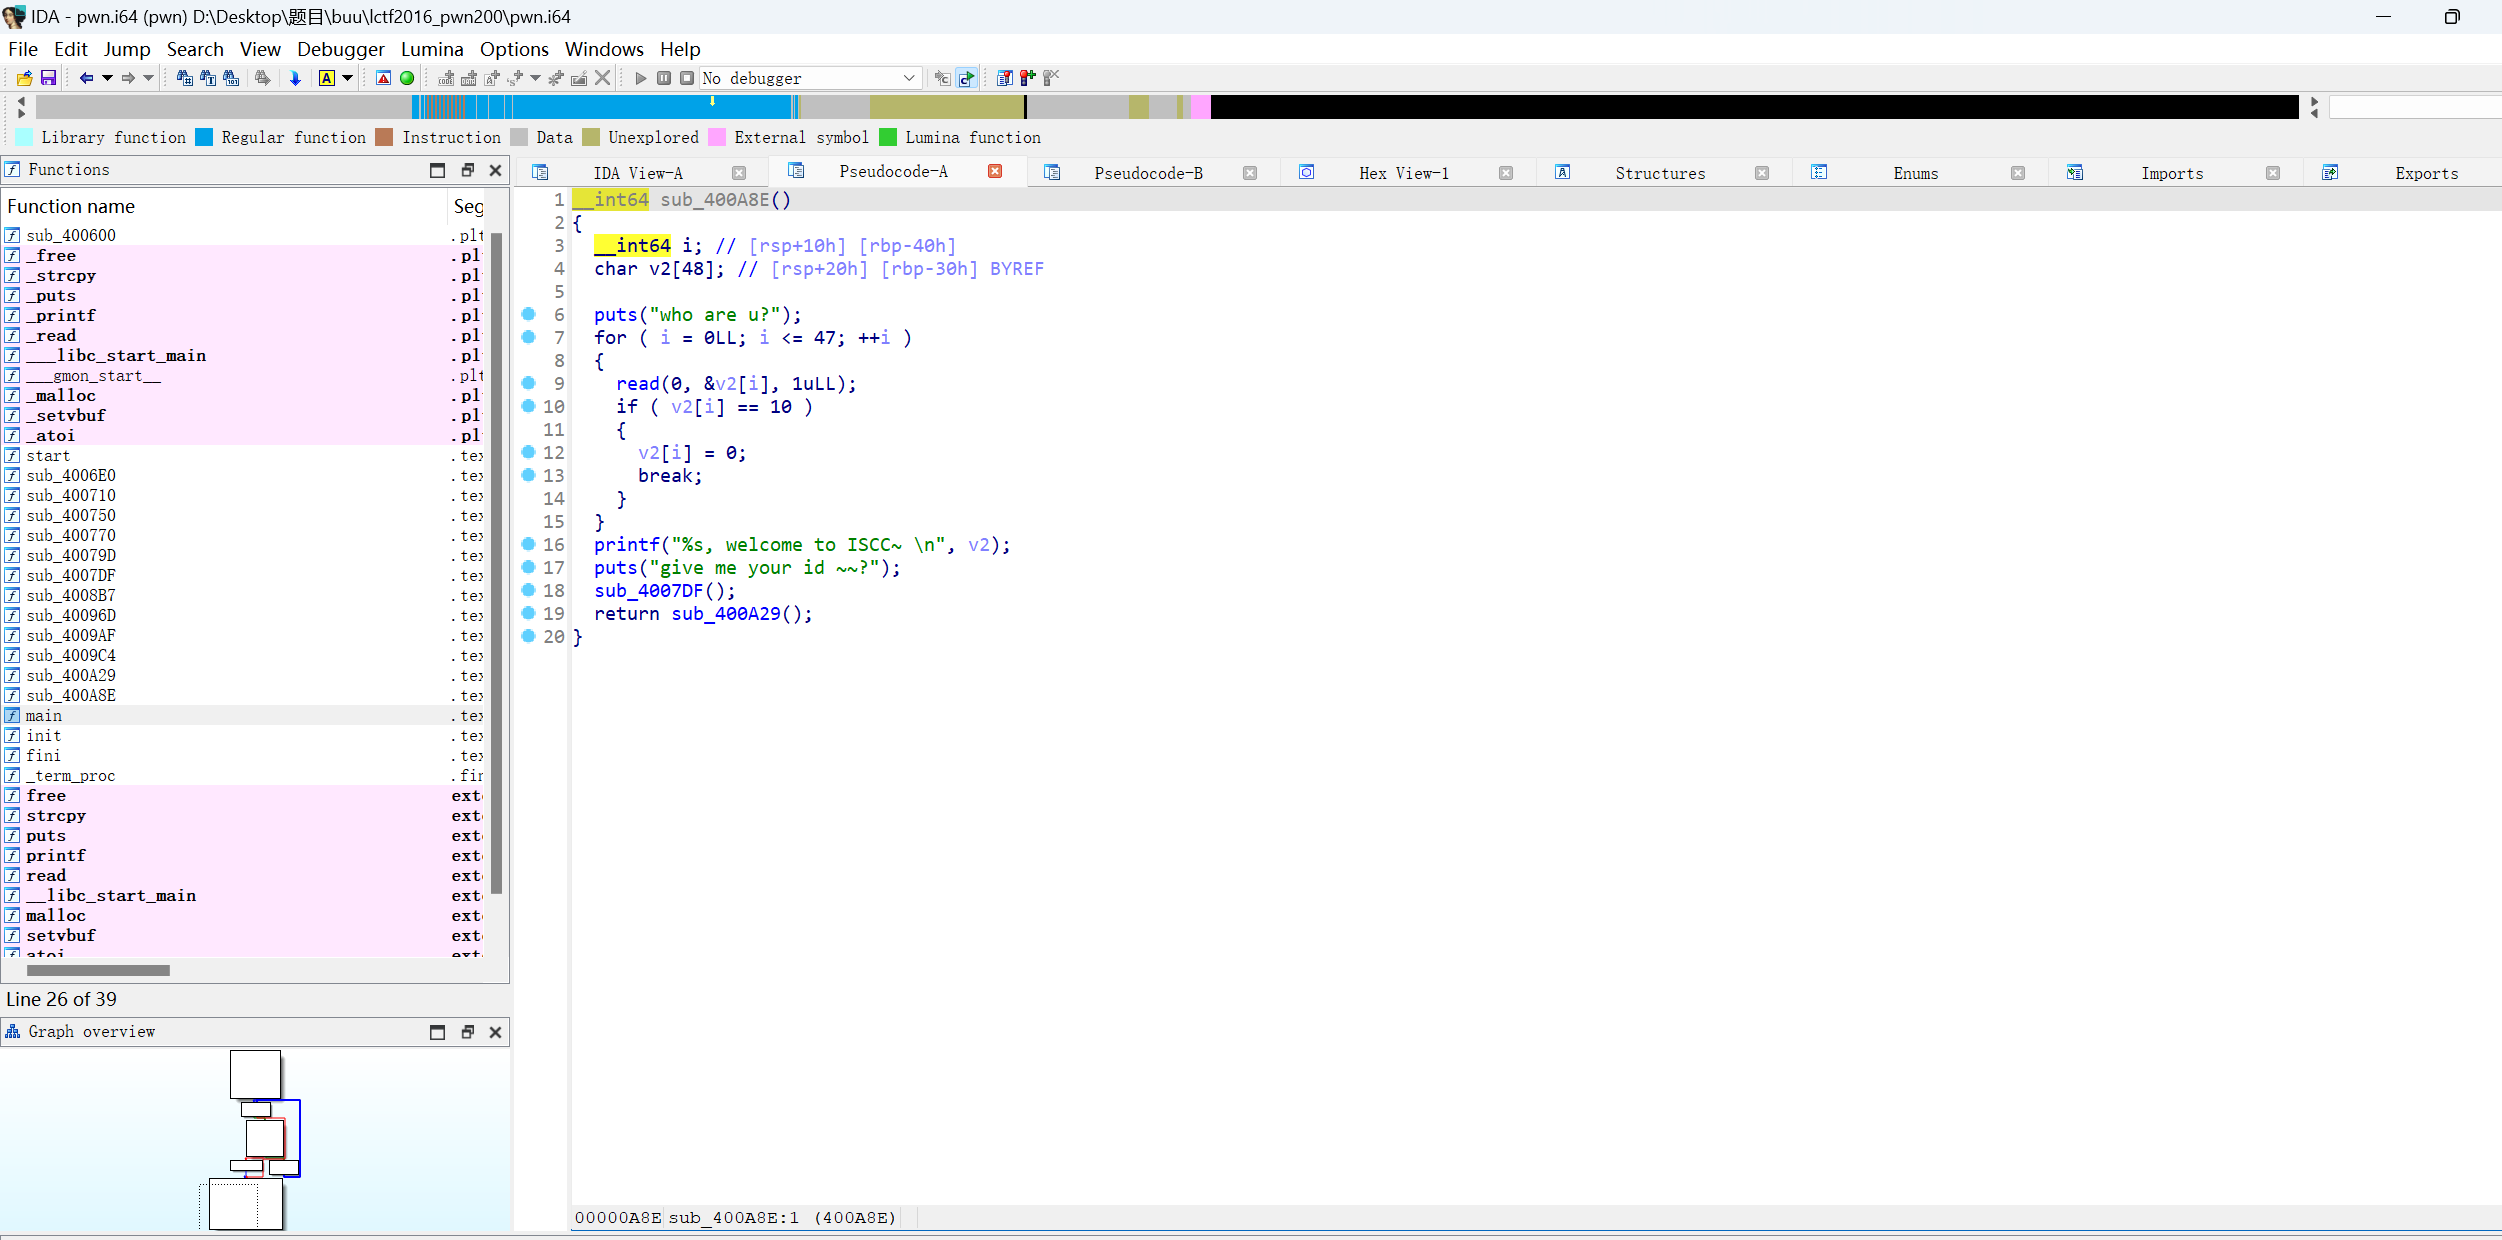This screenshot has width=2502, height=1240.
Task: Jump forward using the right arrow icon
Action: pos(128,78)
